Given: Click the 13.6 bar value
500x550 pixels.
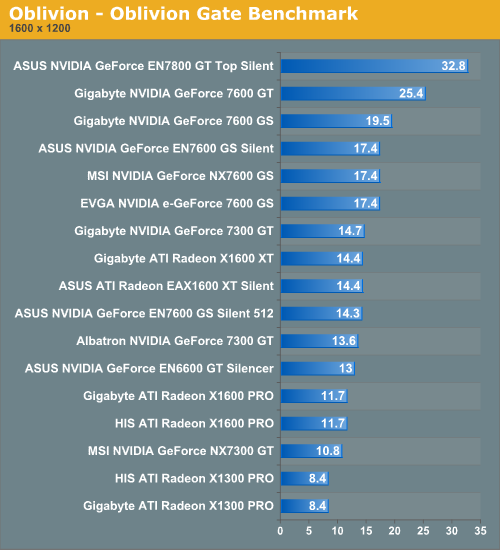Looking at the screenshot, I should (x=344, y=341).
